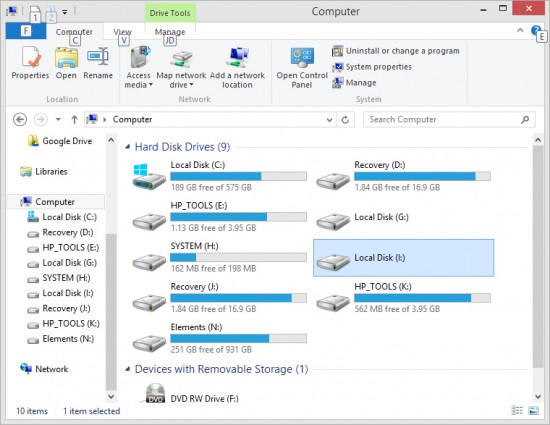This screenshot has height=425, width=550.
Task: Click "189 GB free of 575 GB" text
Action: click(x=211, y=187)
